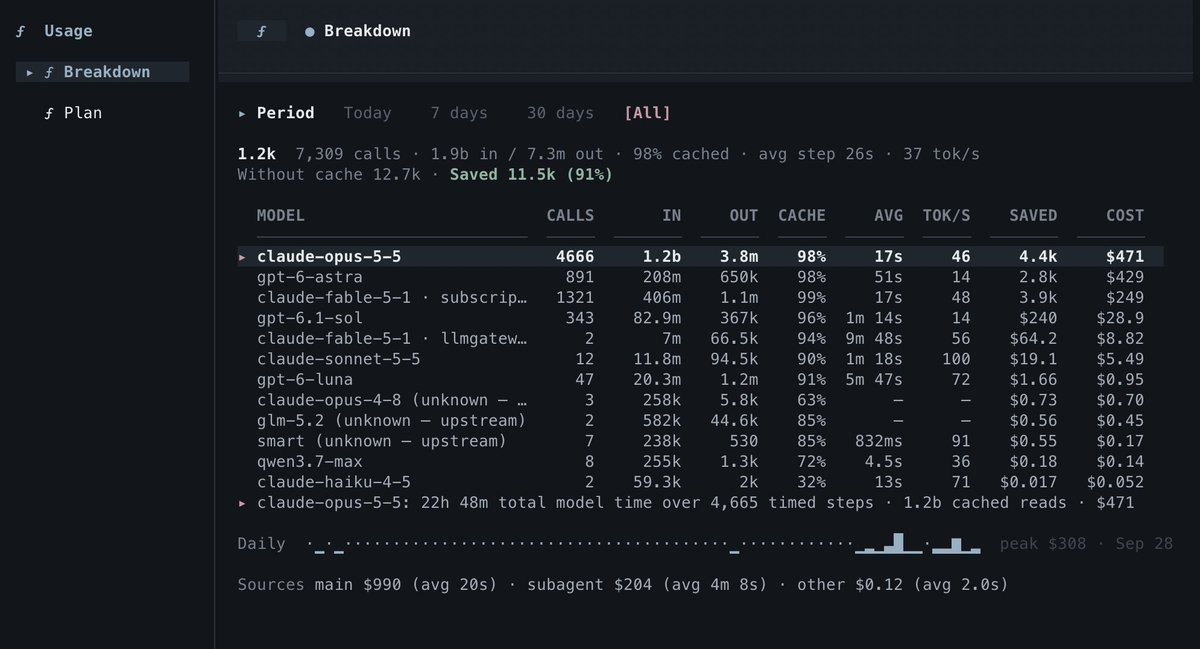The height and width of the screenshot is (649, 1200).
Task: Select the claude-fable-5-1 subscription row
Action: tap(700, 298)
